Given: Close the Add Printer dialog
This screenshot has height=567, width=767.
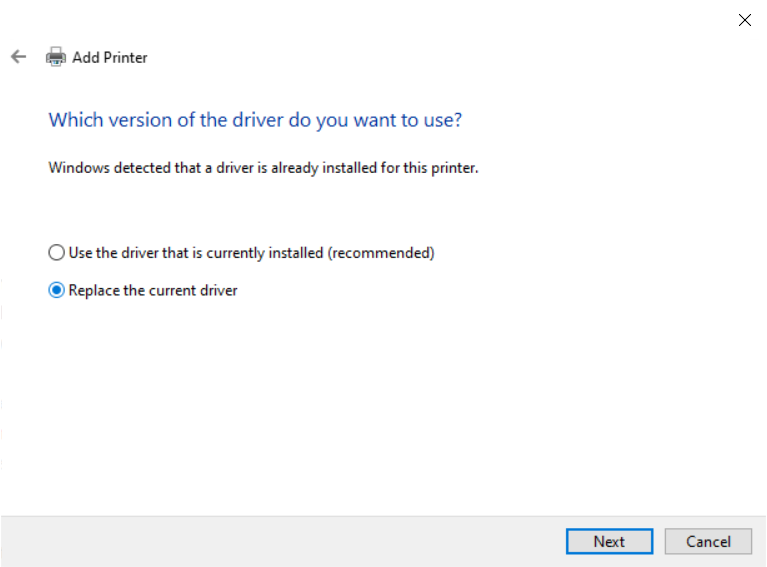Looking at the screenshot, I should [x=744, y=20].
